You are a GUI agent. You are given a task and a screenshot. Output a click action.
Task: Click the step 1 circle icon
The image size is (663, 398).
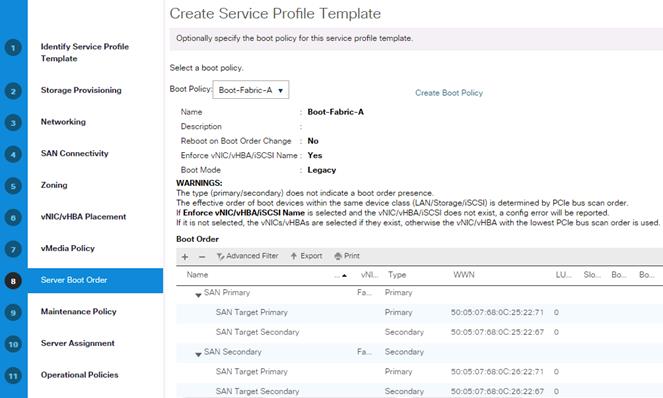coord(13,48)
